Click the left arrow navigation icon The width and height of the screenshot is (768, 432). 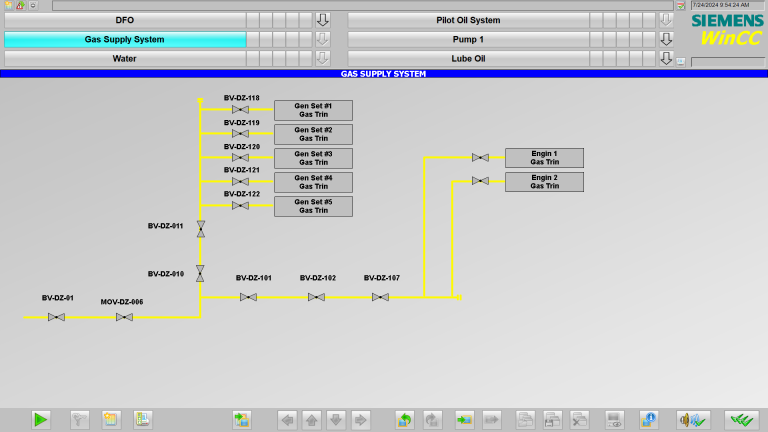288,420
